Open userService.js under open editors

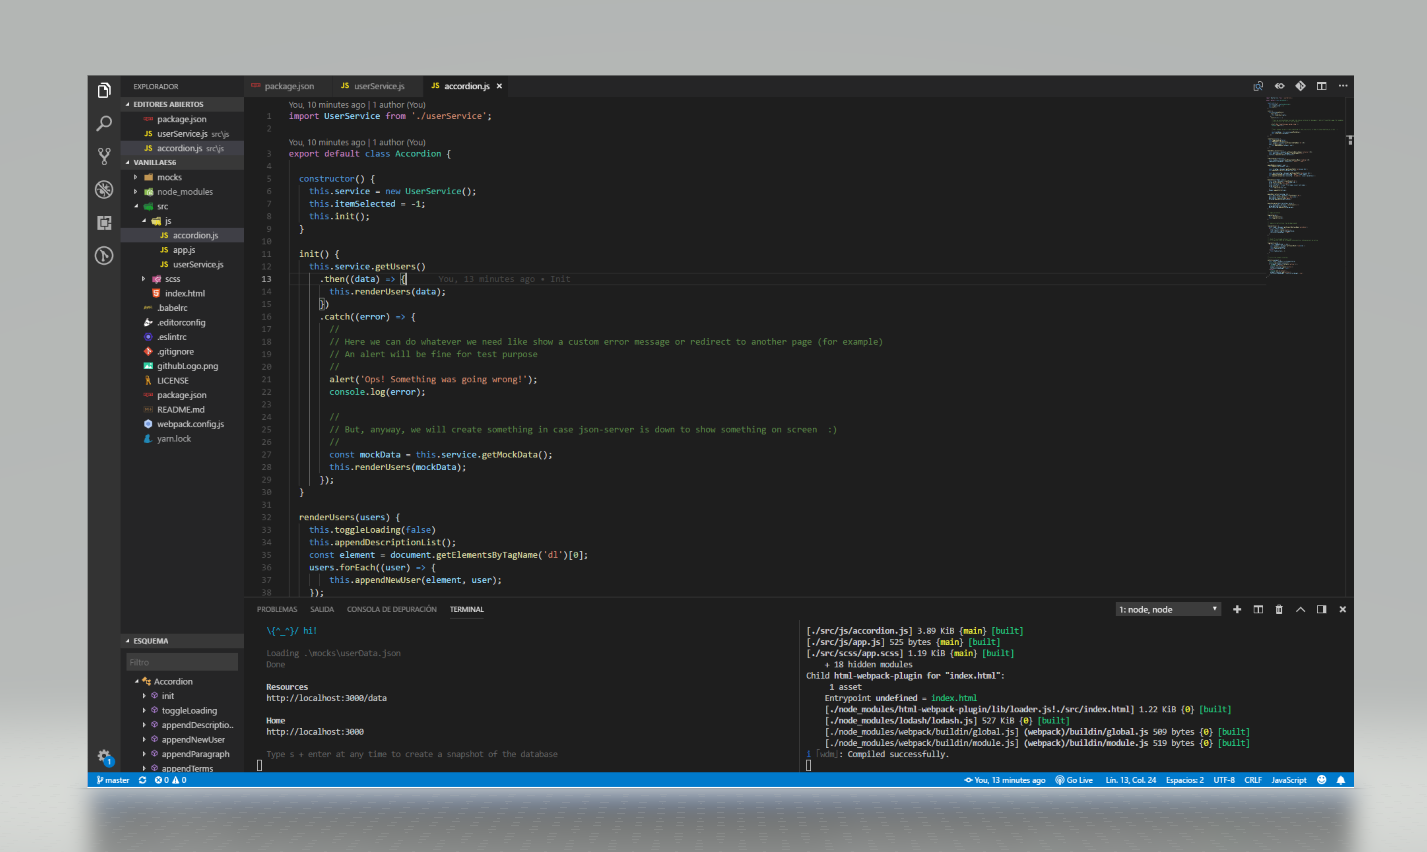pyautogui.click(x=183, y=133)
